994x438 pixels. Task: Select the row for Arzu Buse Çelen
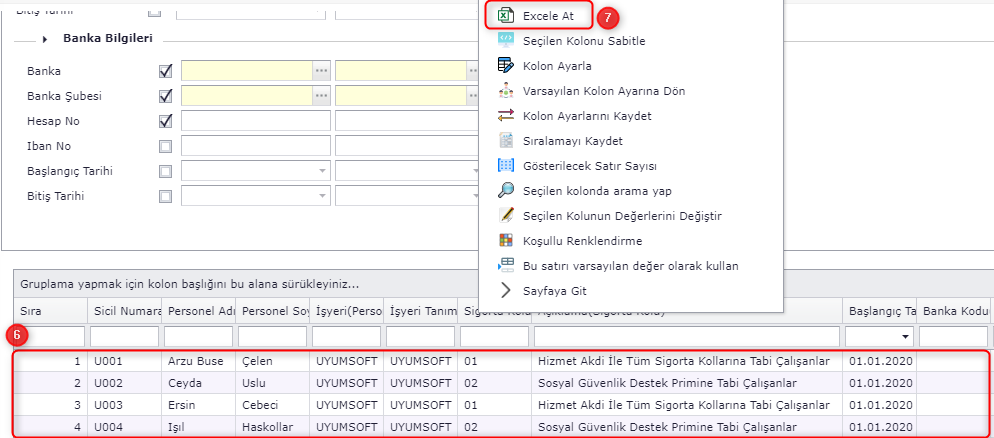(200, 360)
